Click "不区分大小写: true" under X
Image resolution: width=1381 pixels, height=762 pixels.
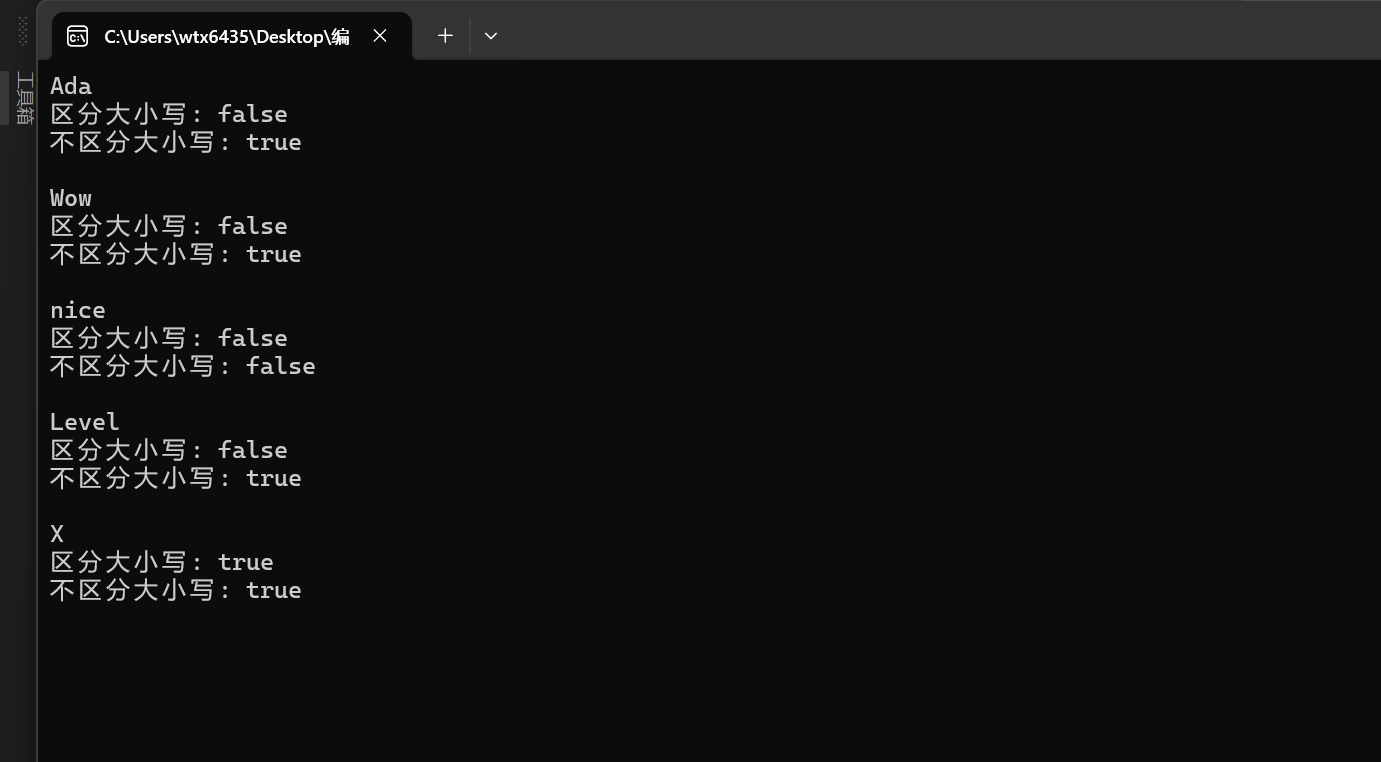click(x=176, y=590)
